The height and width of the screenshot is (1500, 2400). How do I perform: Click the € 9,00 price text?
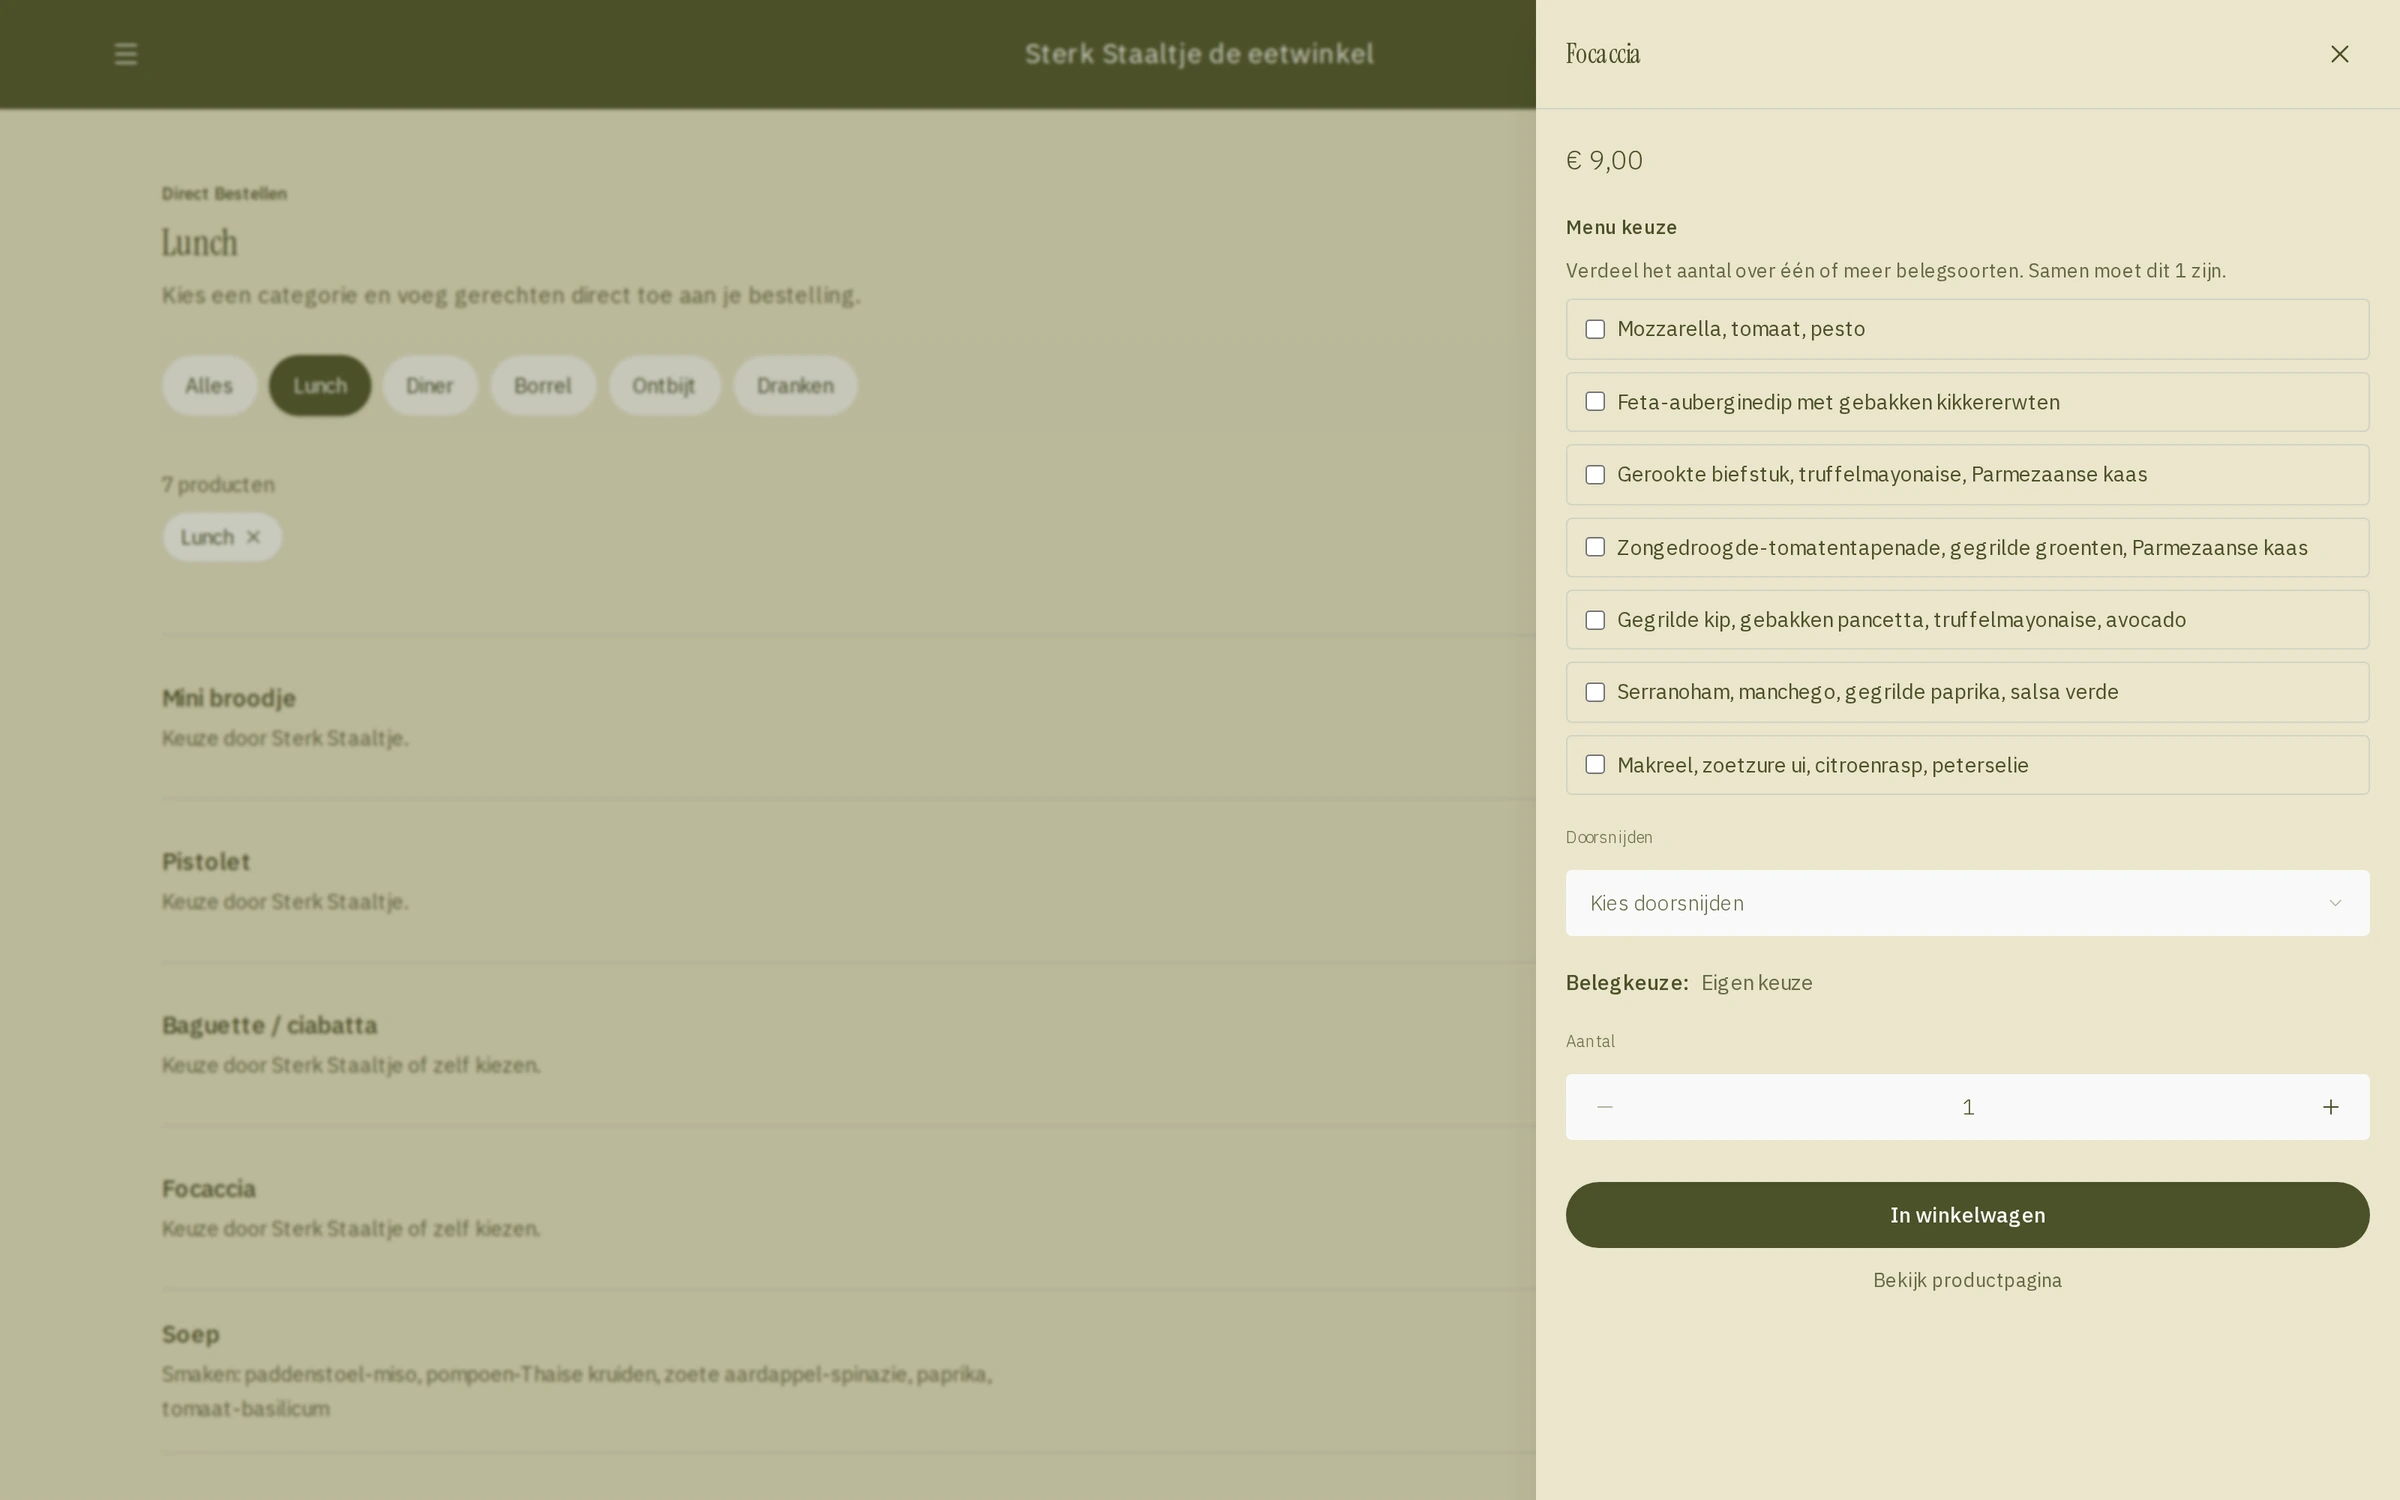click(1604, 160)
